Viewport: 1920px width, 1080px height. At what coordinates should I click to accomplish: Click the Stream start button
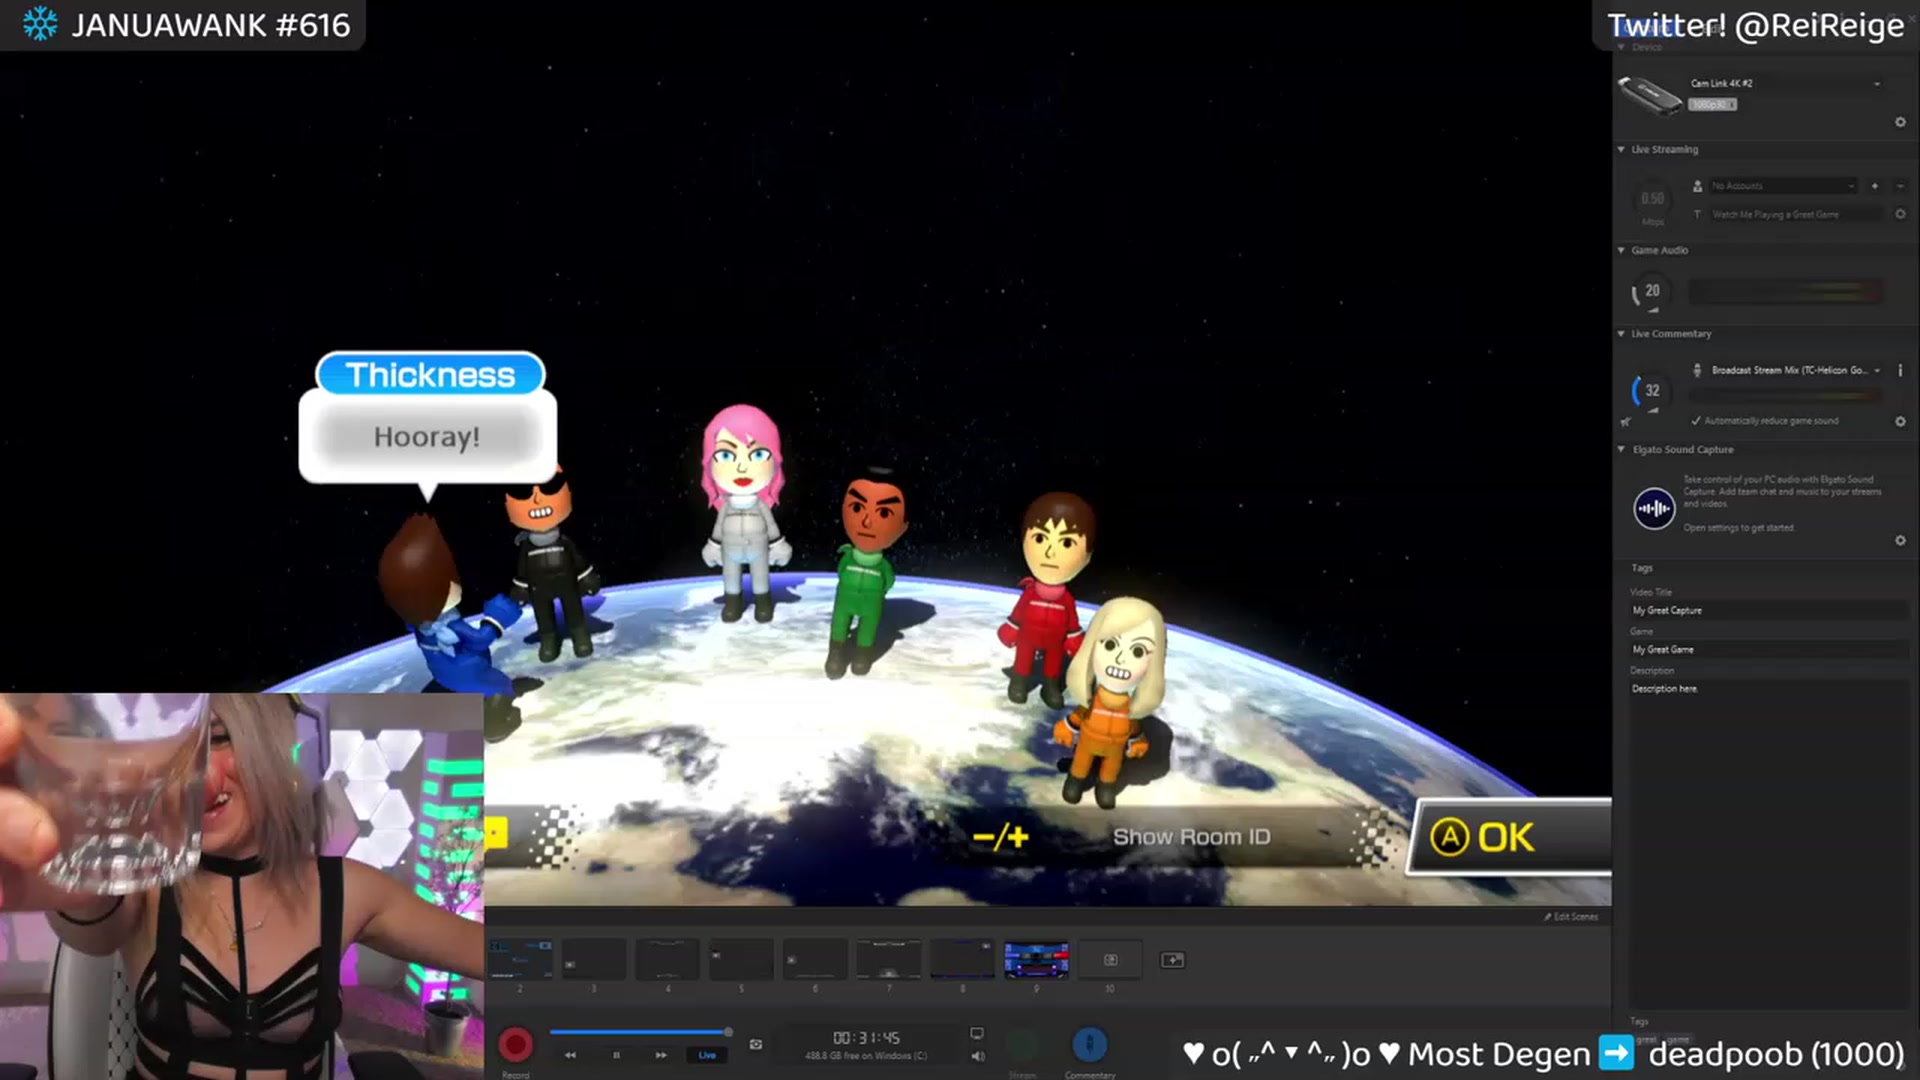coord(1022,1045)
